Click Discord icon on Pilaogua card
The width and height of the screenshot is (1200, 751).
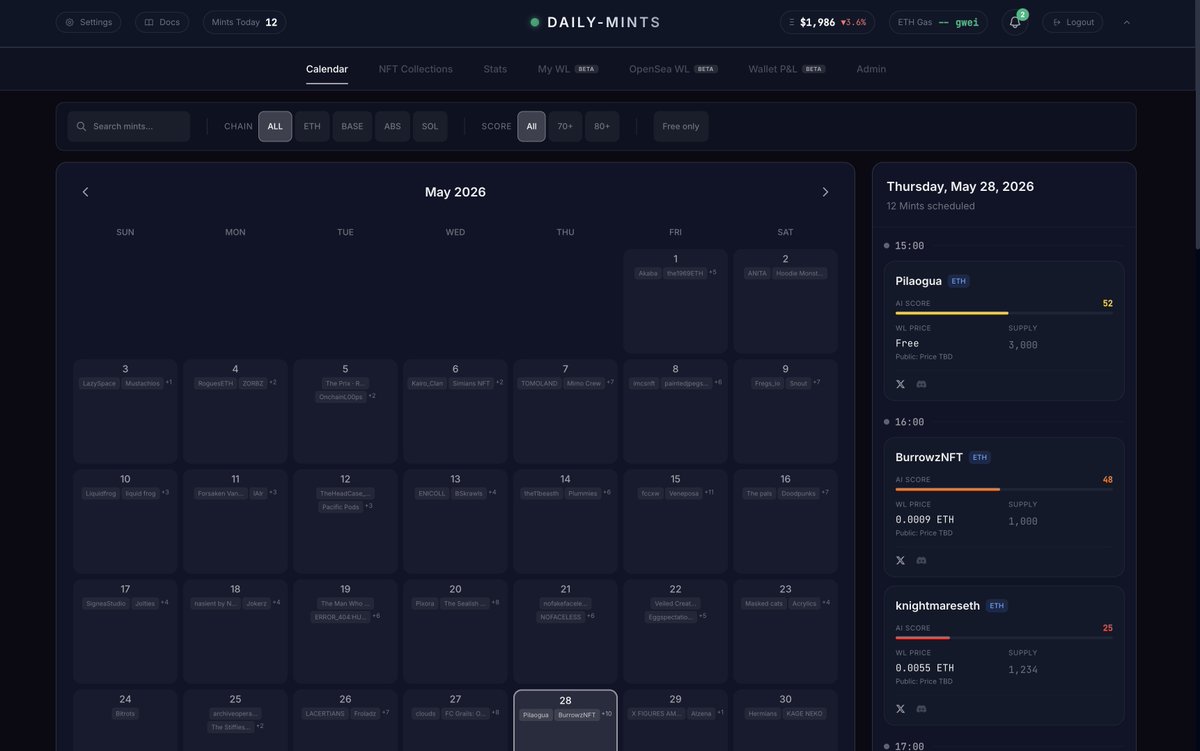coord(921,384)
